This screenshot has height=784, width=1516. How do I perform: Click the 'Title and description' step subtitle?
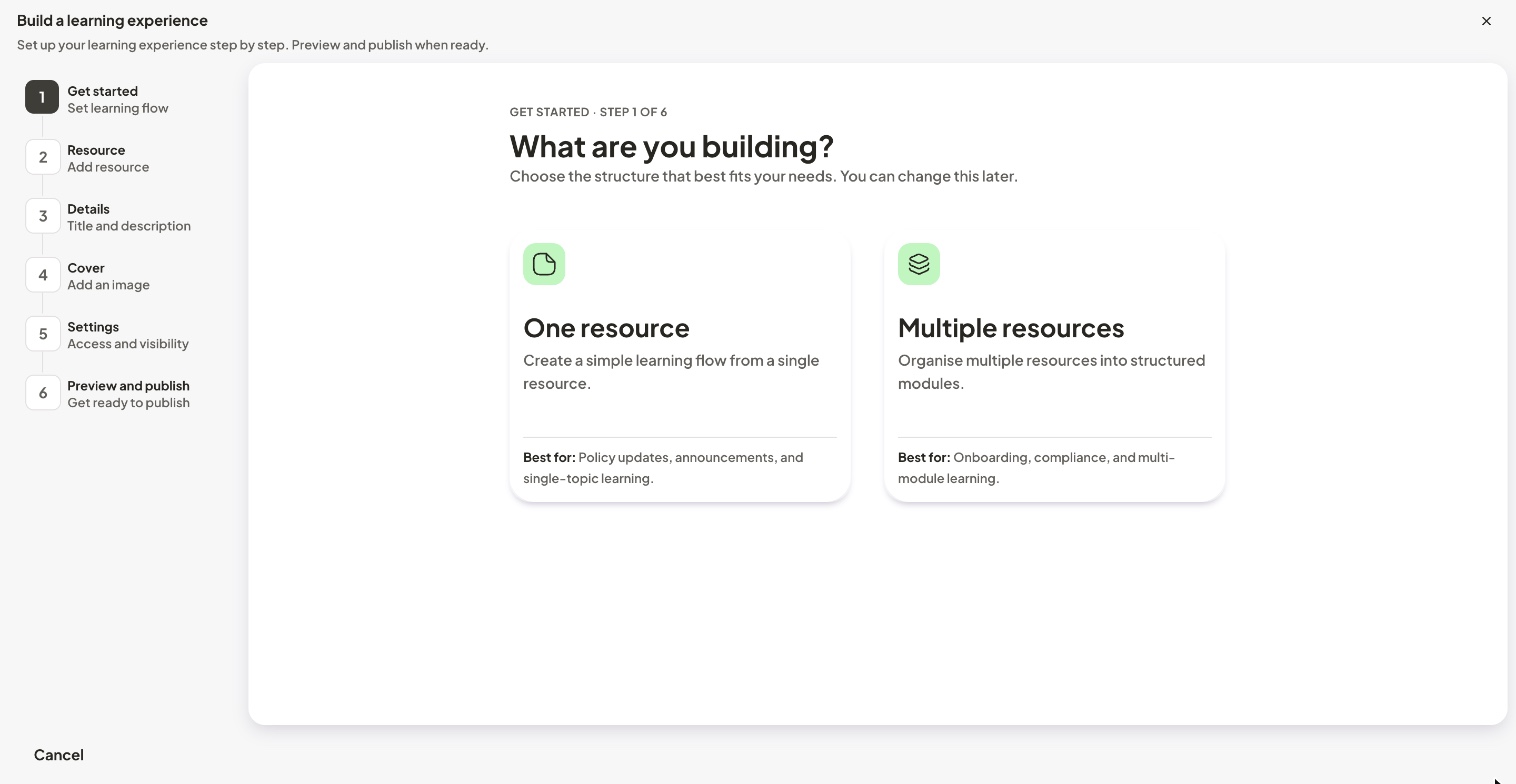pos(129,226)
